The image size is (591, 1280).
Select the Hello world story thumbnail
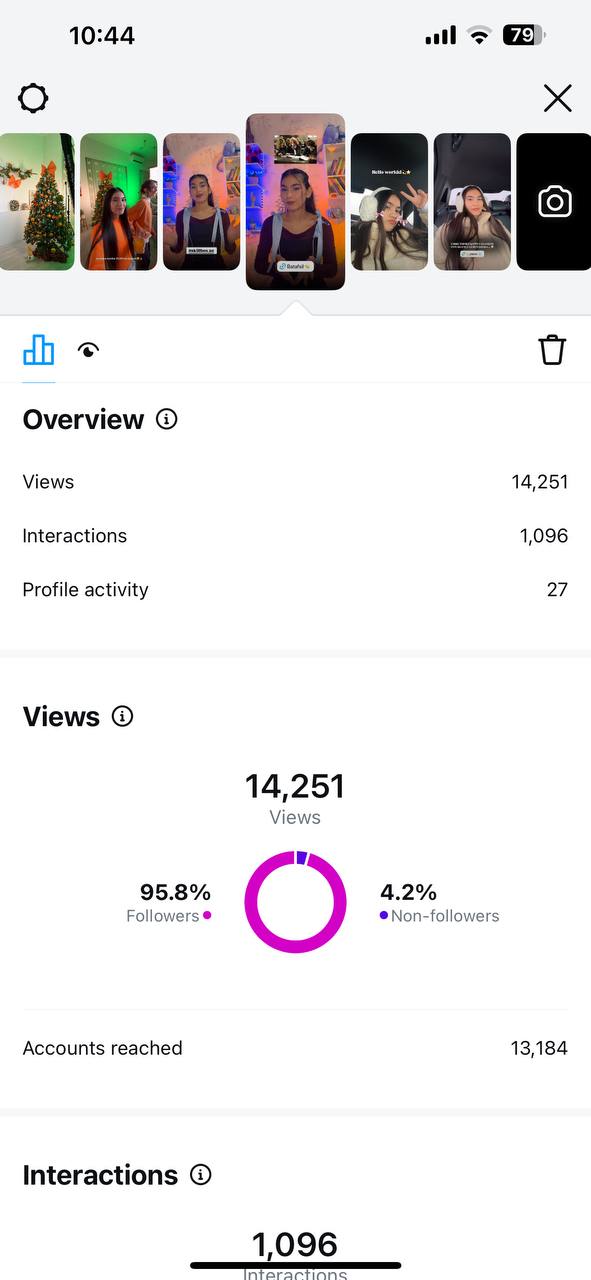point(389,202)
